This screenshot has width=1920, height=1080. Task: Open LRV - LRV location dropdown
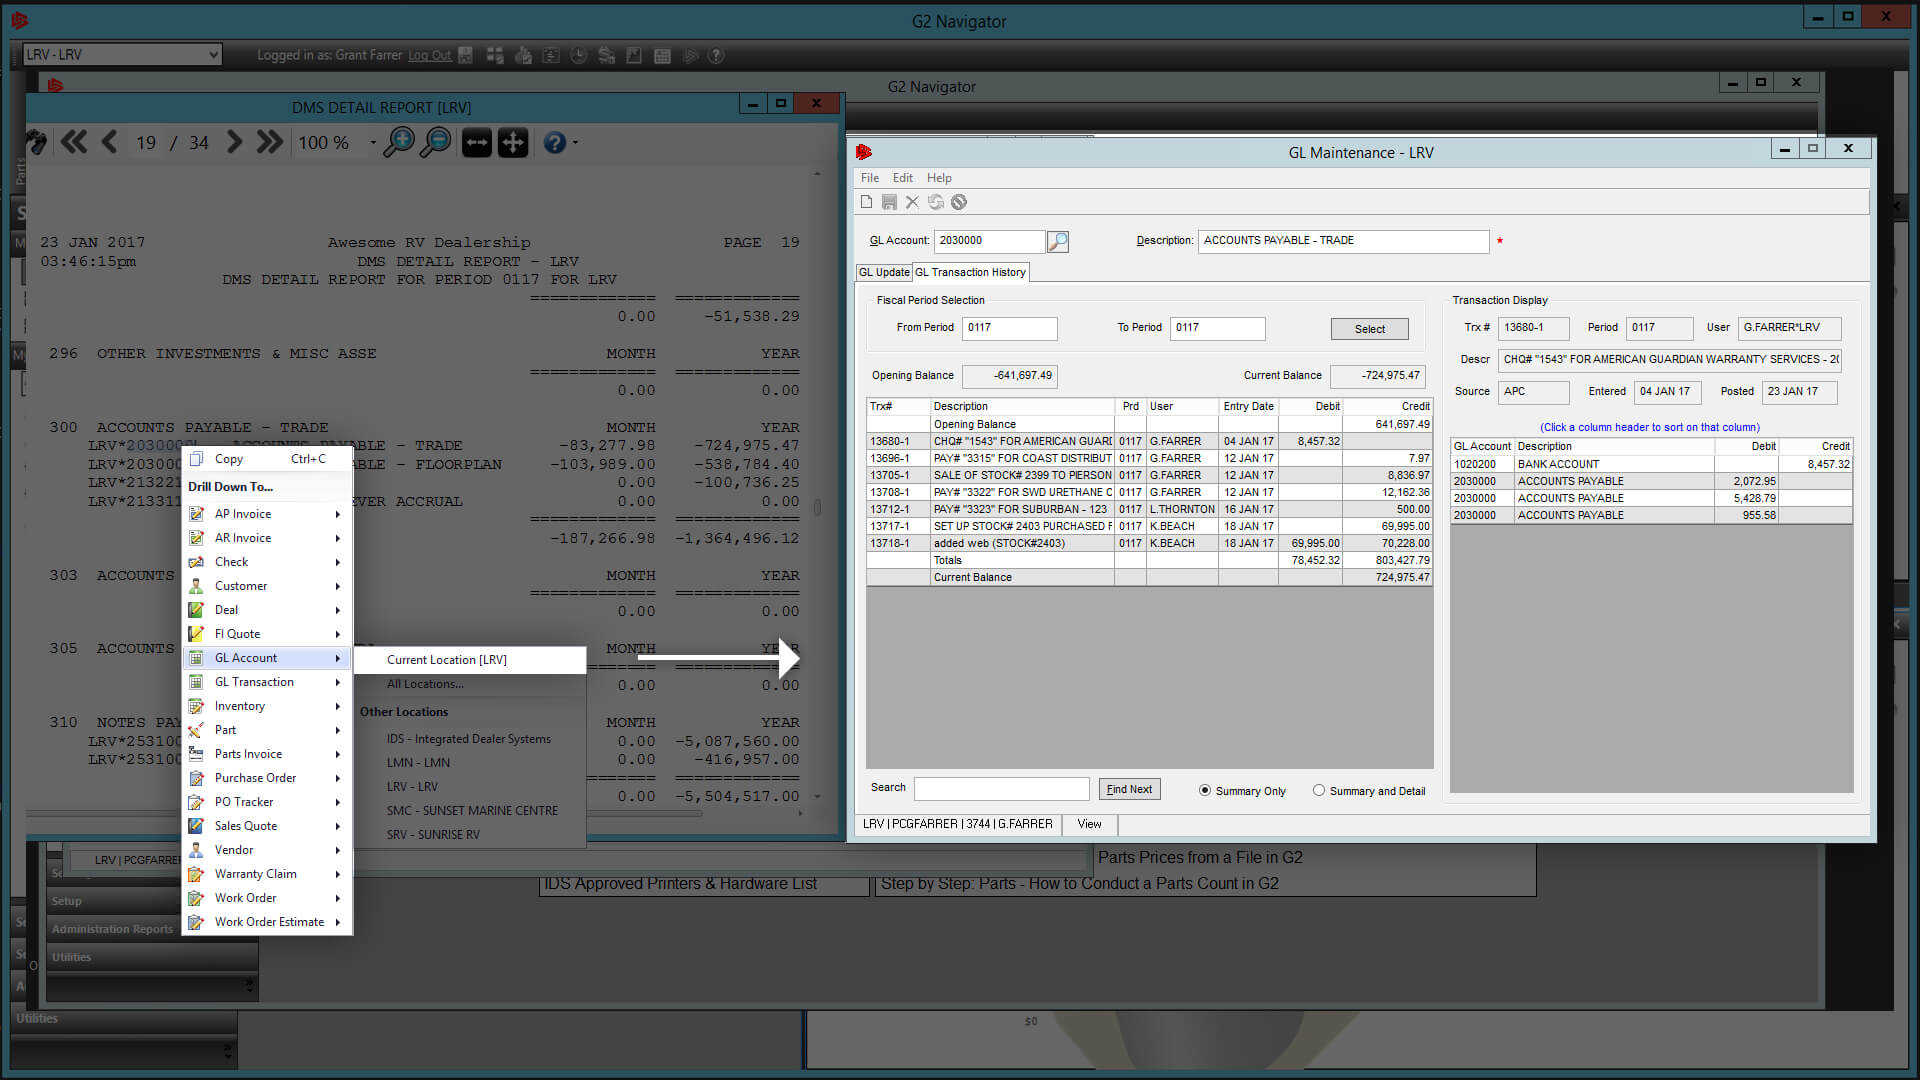(122, 55)
